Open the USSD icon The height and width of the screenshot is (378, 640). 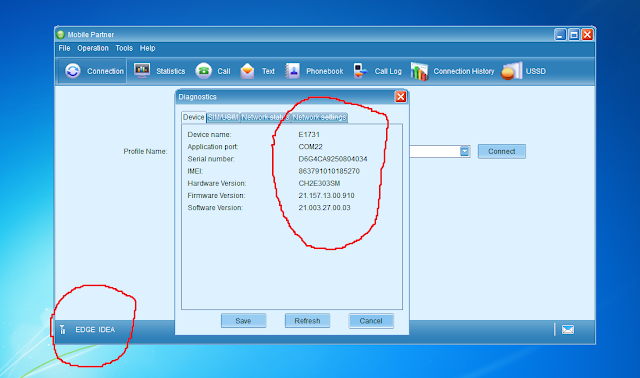click(512, 71)
